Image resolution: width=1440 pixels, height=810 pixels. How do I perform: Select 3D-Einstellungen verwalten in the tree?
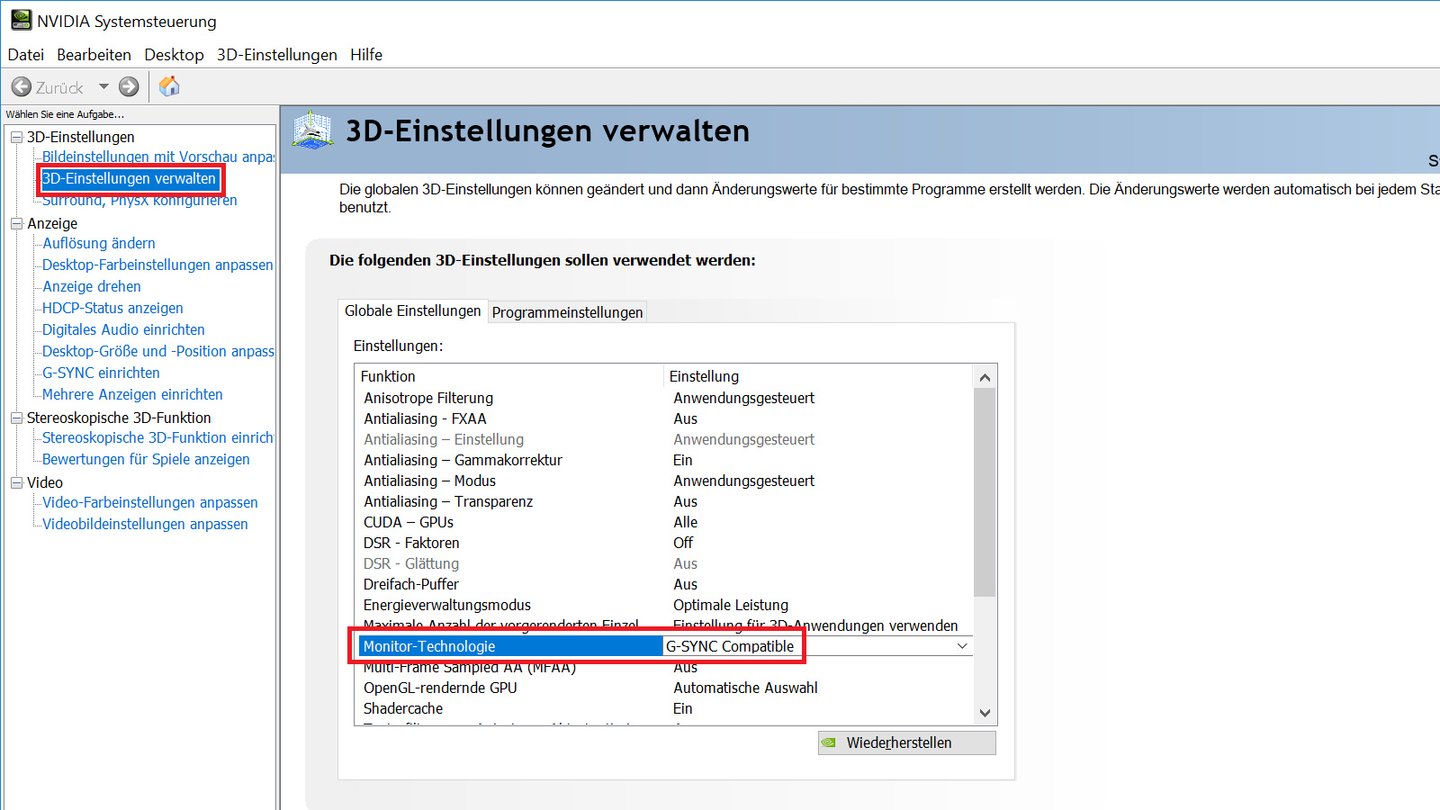pos(129,179)
